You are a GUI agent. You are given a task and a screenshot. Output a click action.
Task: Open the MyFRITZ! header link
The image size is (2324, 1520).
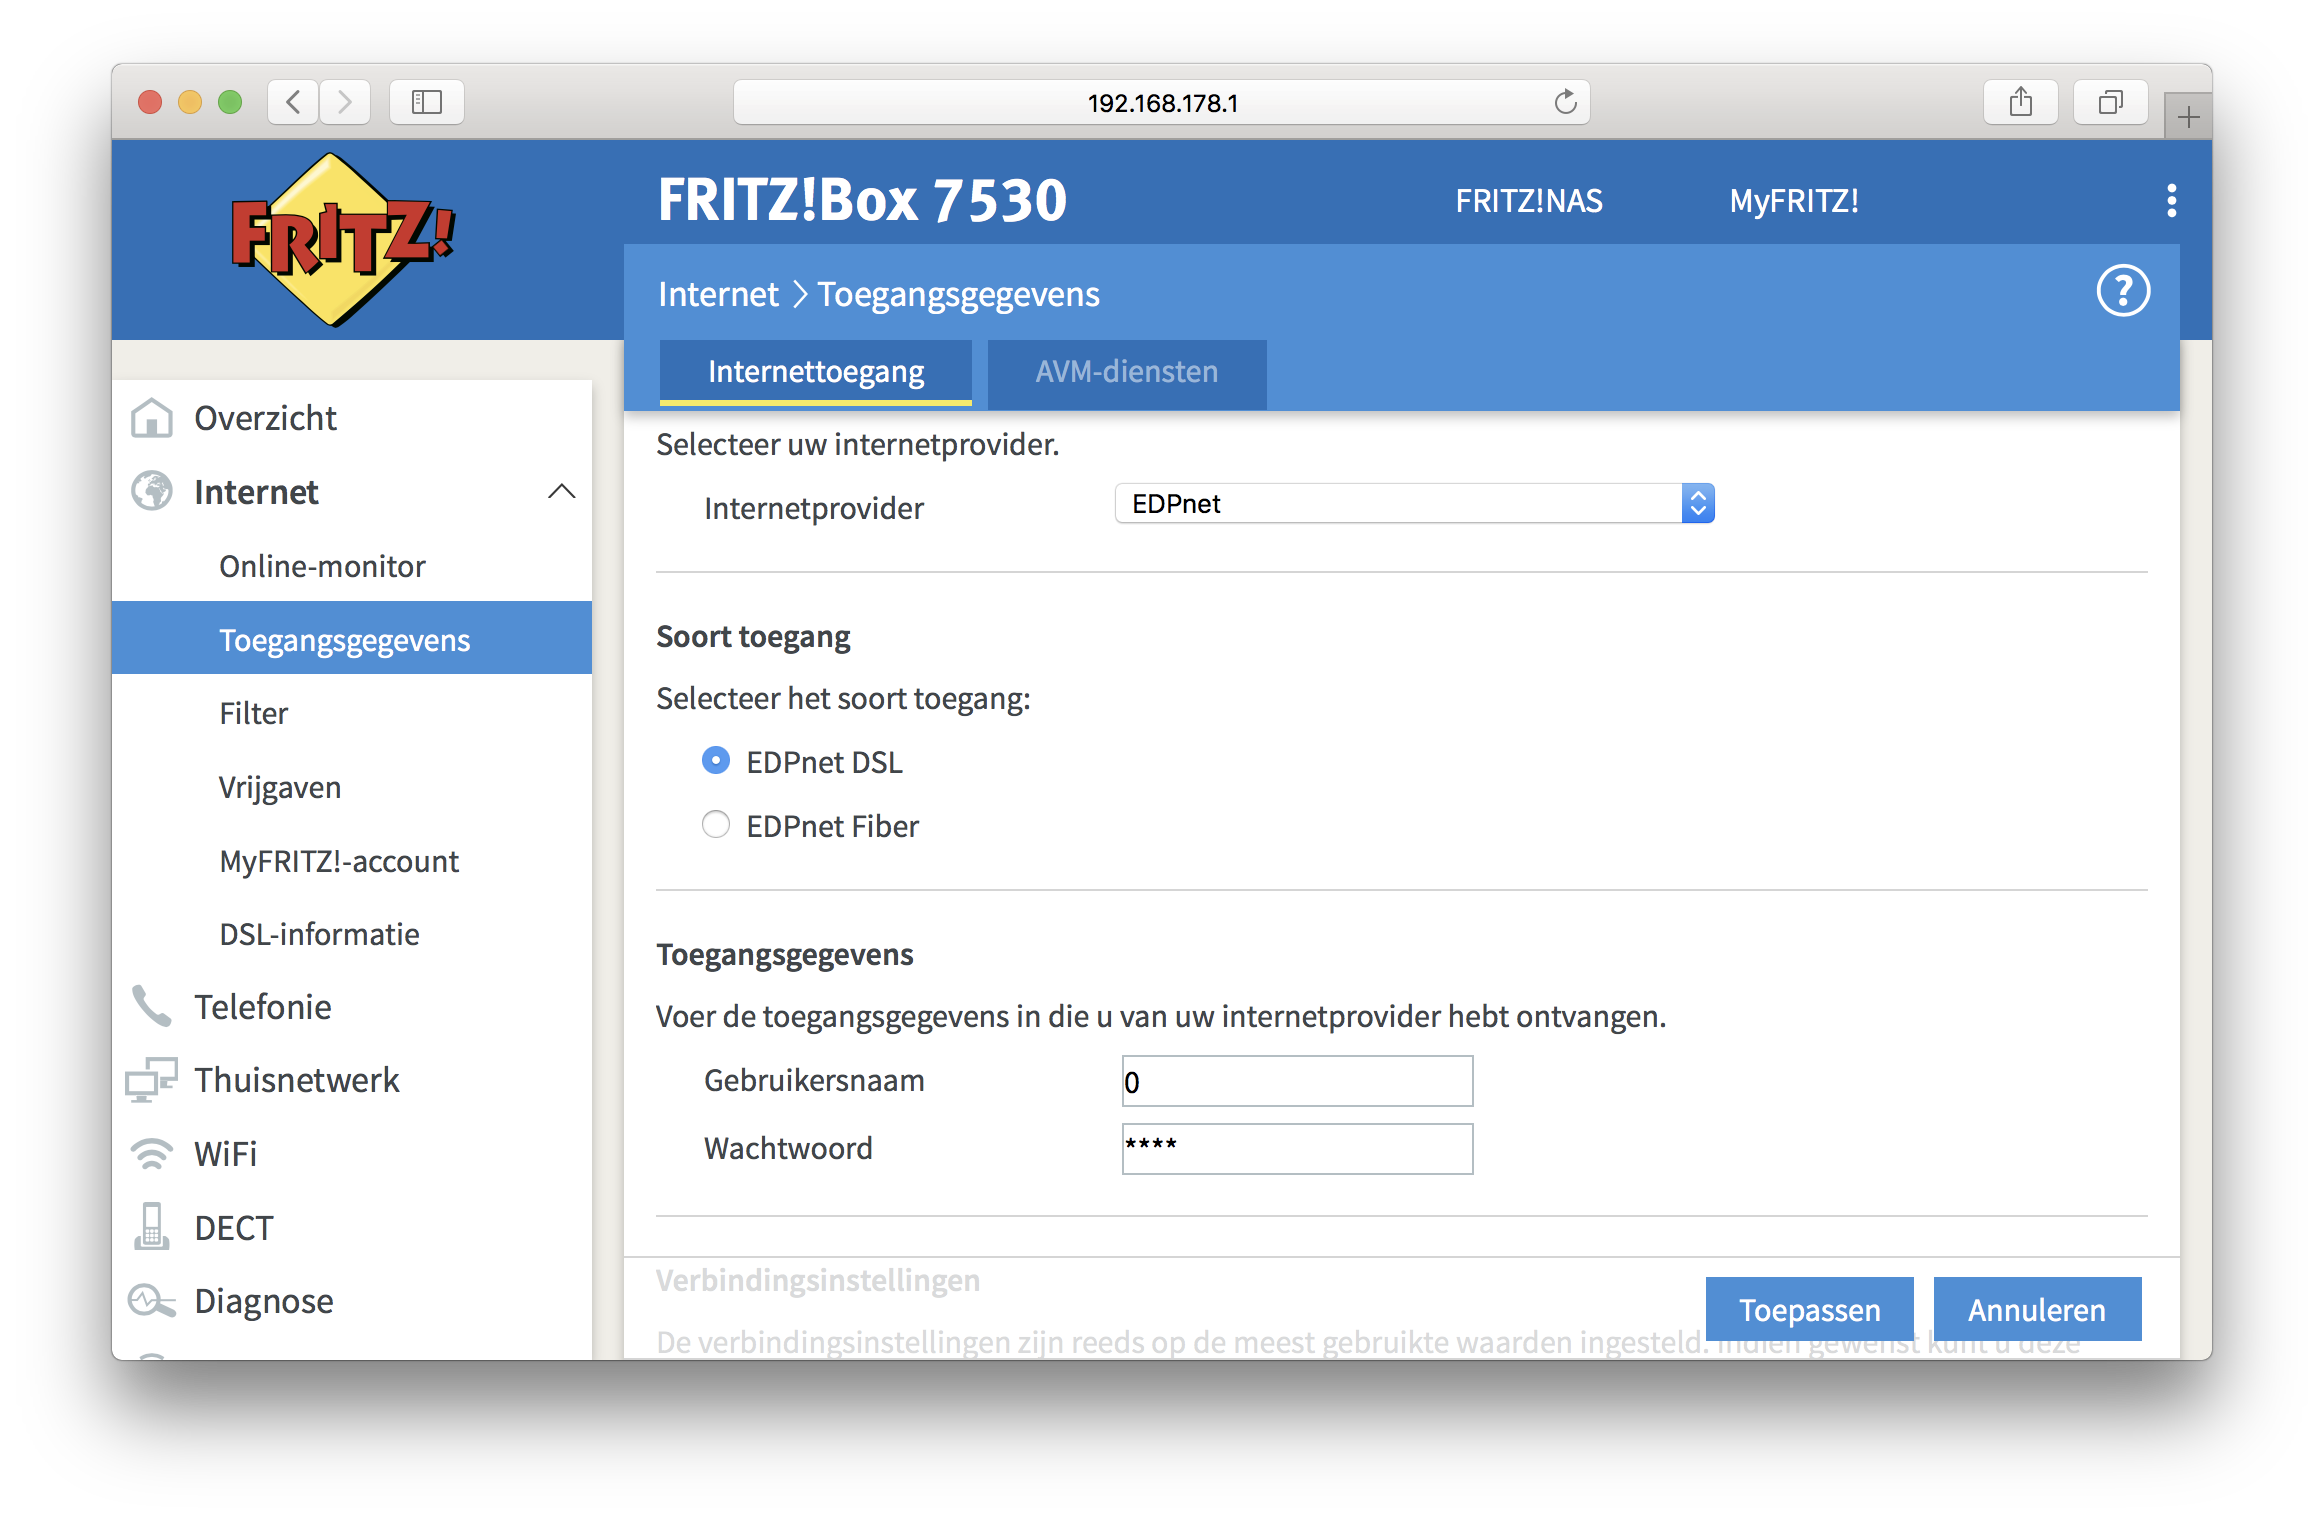[1794, 201]
